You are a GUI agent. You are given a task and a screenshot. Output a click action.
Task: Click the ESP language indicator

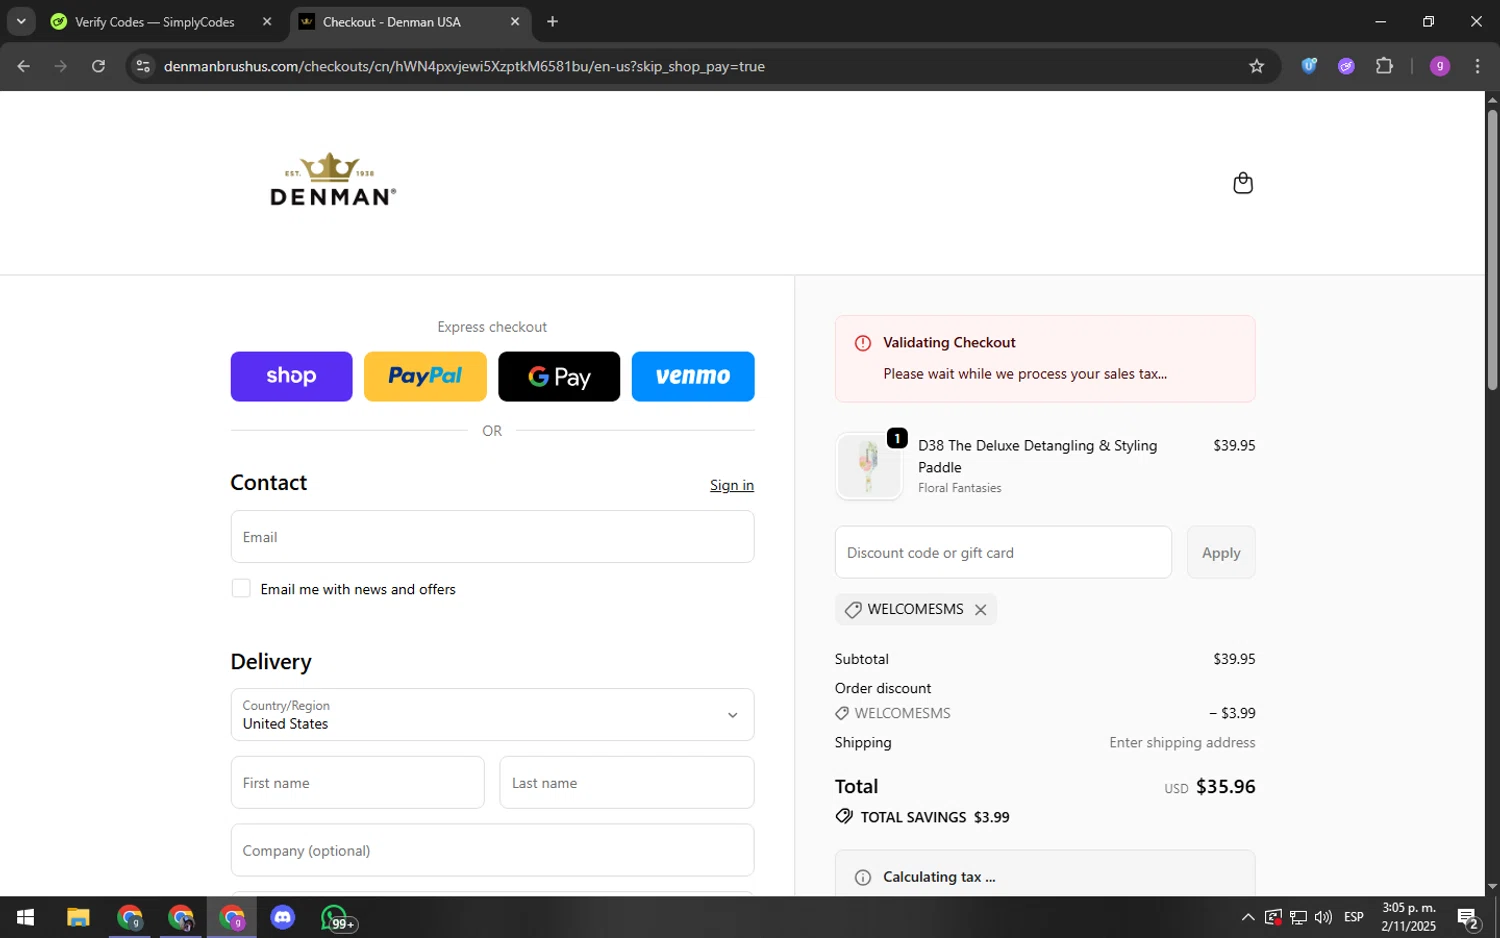(x=1354, y=917)
